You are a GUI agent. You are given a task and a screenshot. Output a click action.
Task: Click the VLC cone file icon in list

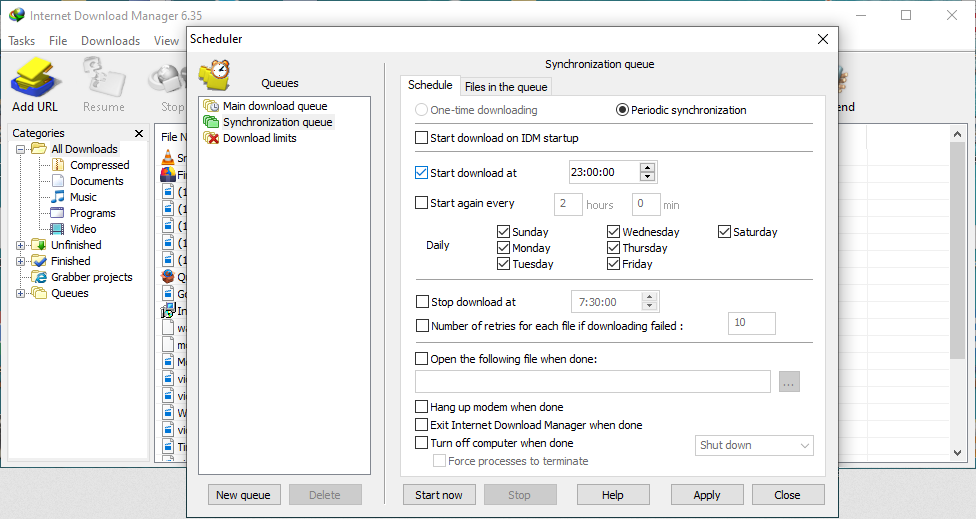(167, 157)
